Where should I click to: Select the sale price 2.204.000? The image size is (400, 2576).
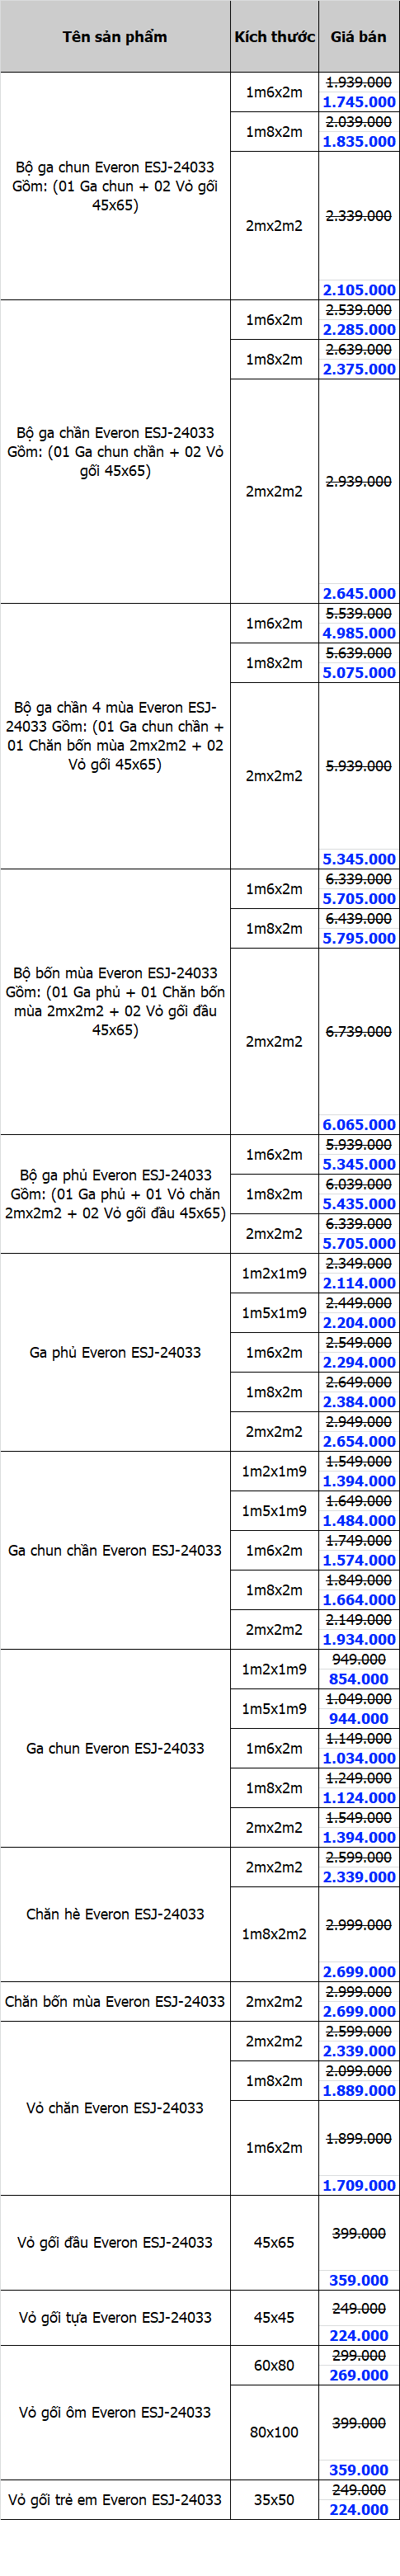click(359, 1322)
